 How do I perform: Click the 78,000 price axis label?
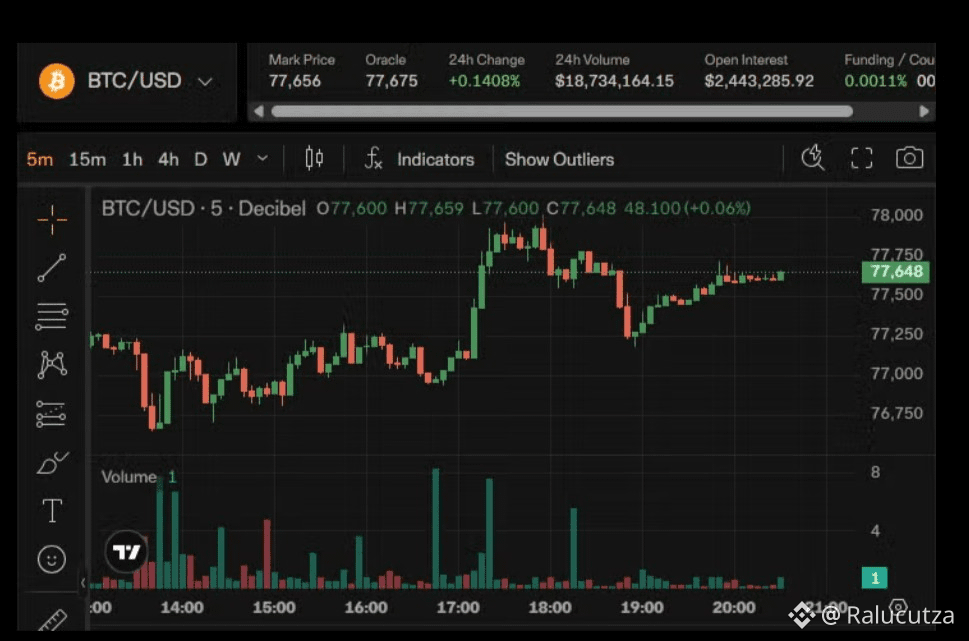897,215
